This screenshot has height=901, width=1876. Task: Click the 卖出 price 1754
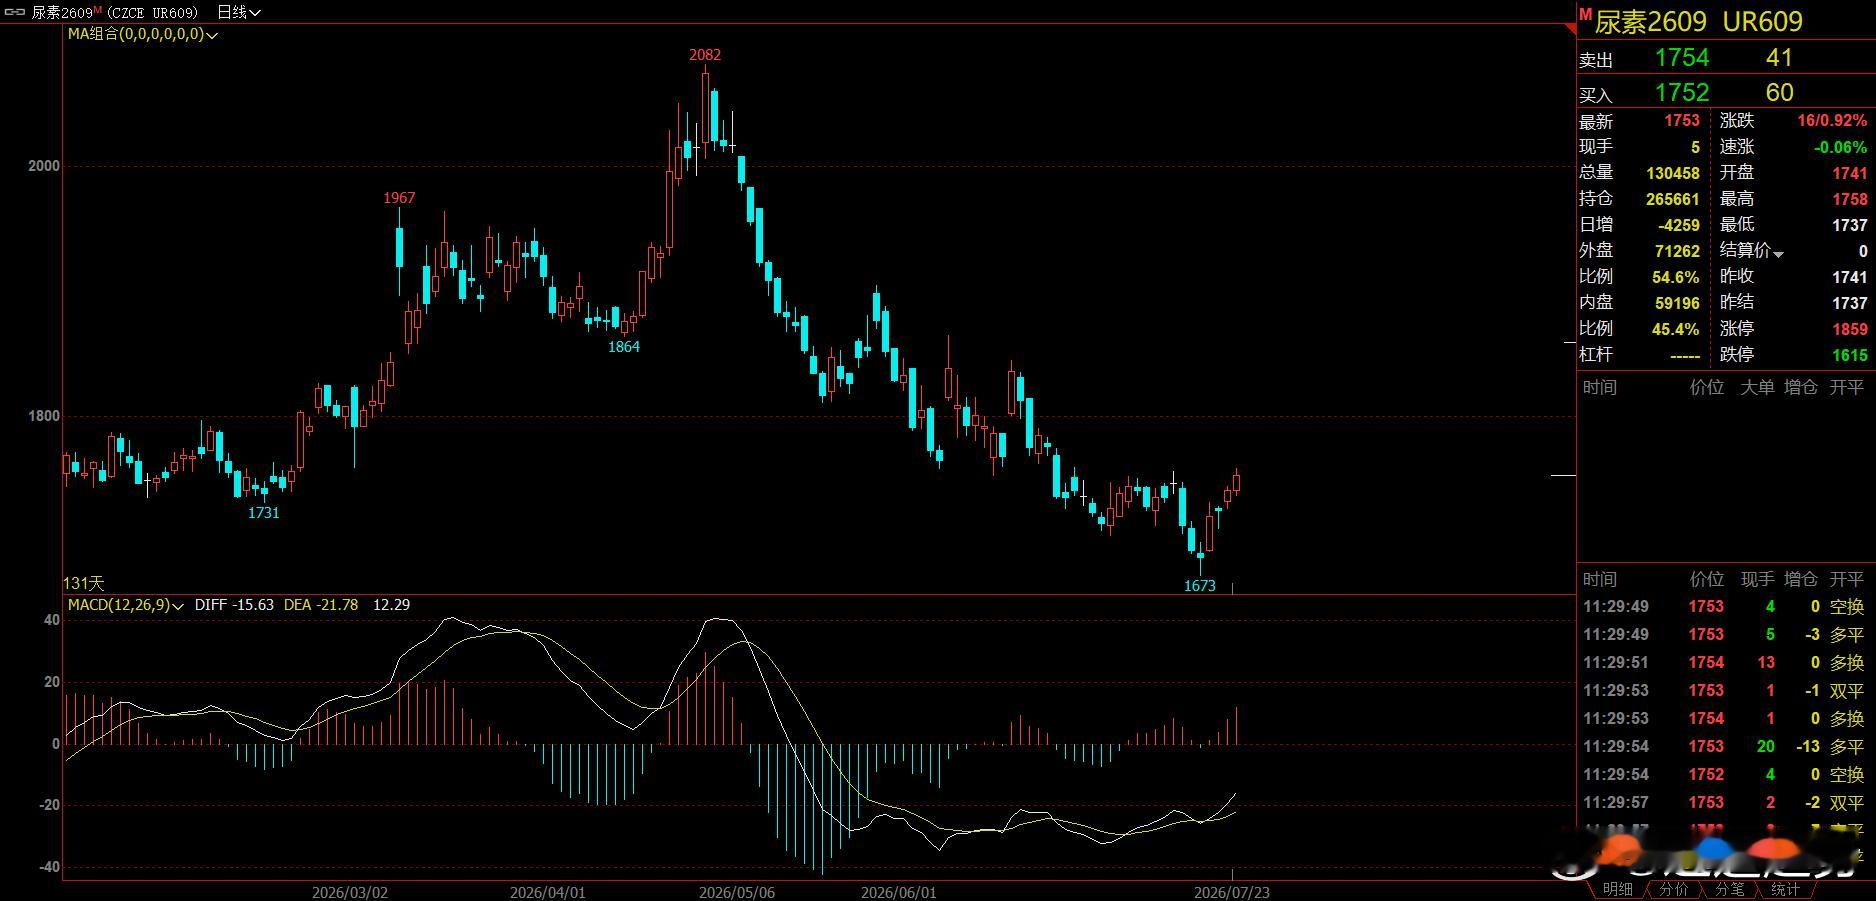coord(1682,58)
